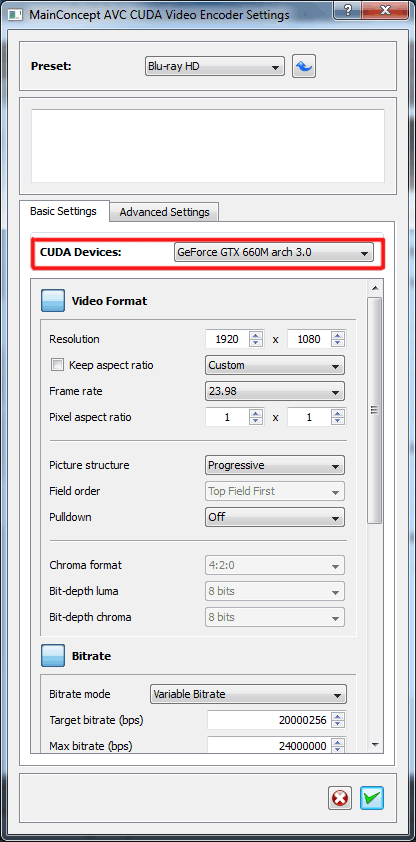Switch to the Advanced Settings tab
The width and height of the screenshot is (416, 842).
(x=164, y=212)
